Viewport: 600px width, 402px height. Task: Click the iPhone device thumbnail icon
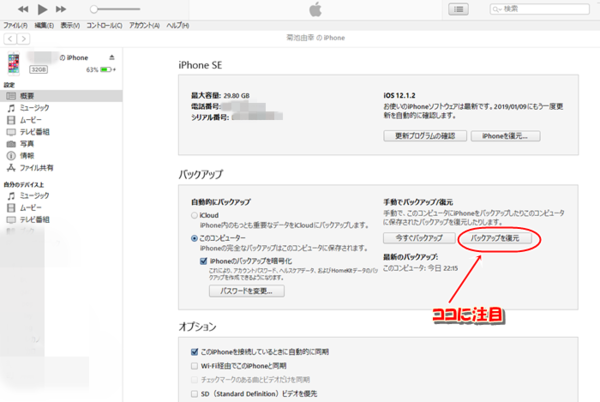tap(14, 63)
